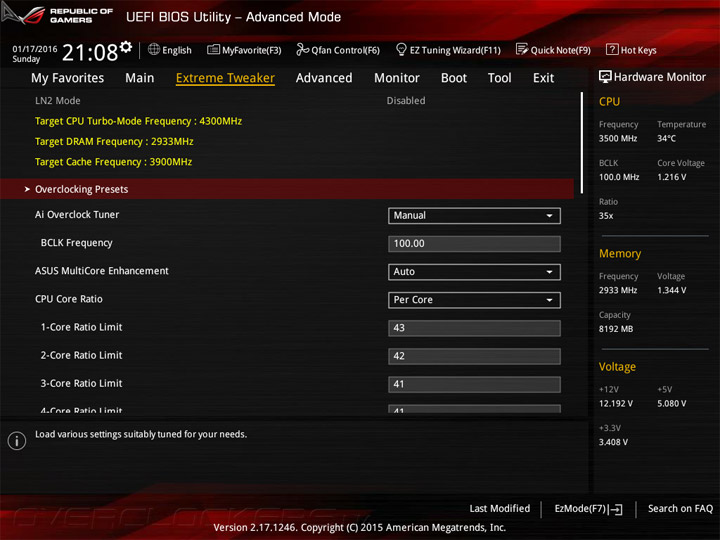Click the 1.216 V core voltage value
This screenshot has height=540, width=720.
671,177
